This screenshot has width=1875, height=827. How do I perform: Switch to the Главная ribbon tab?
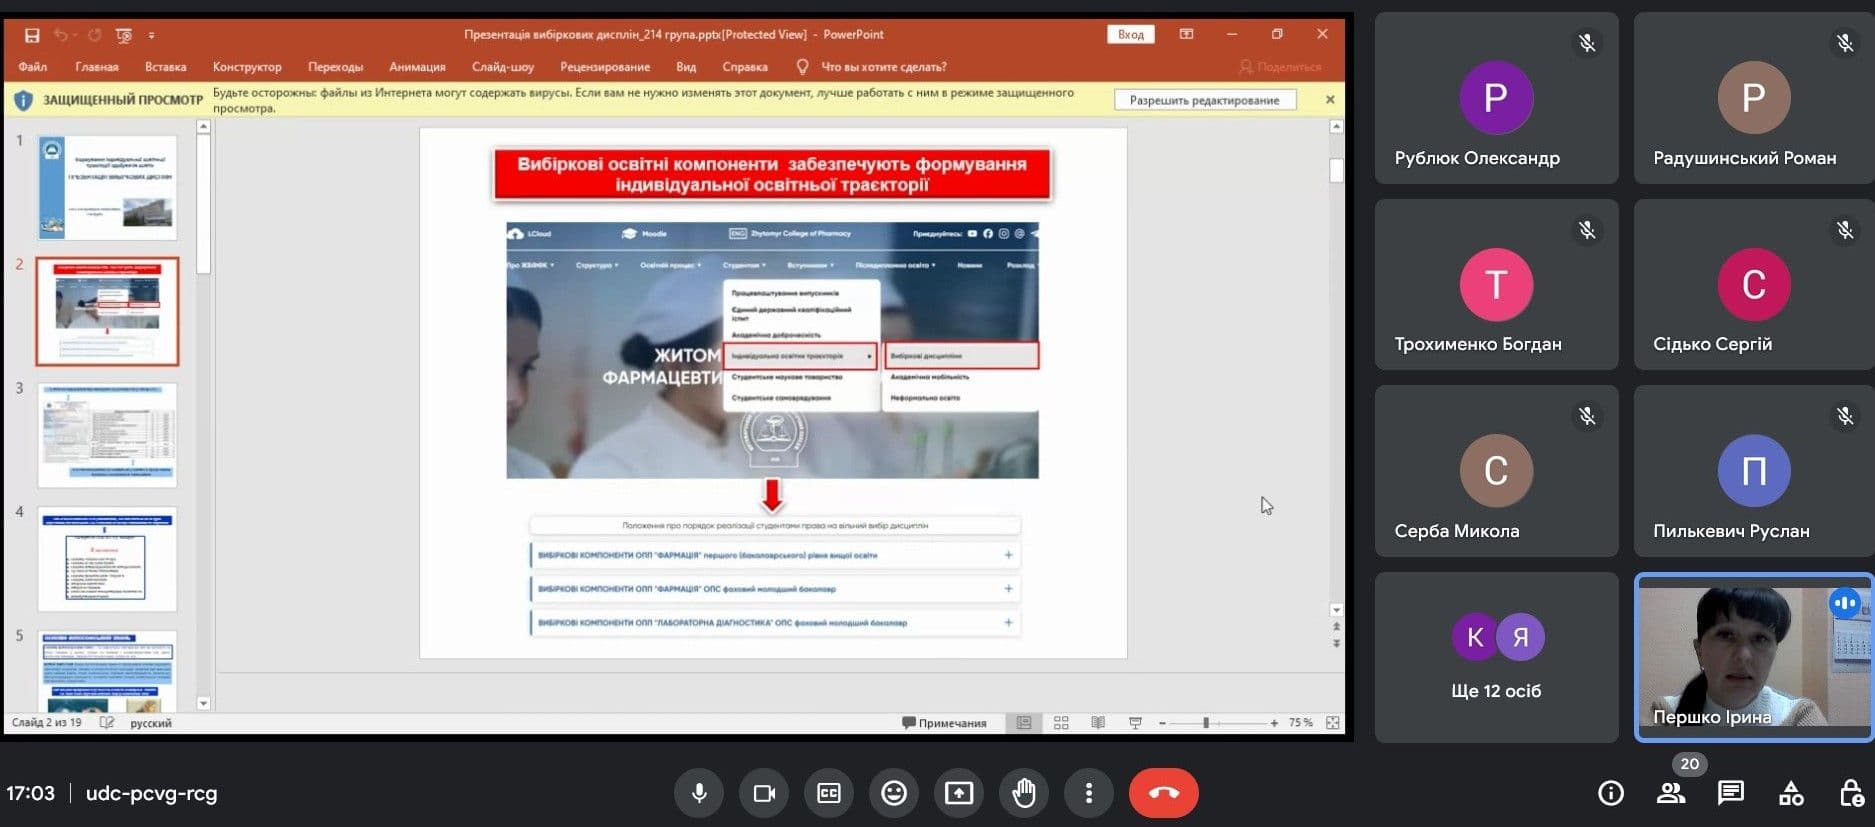(x=97, y=67)
